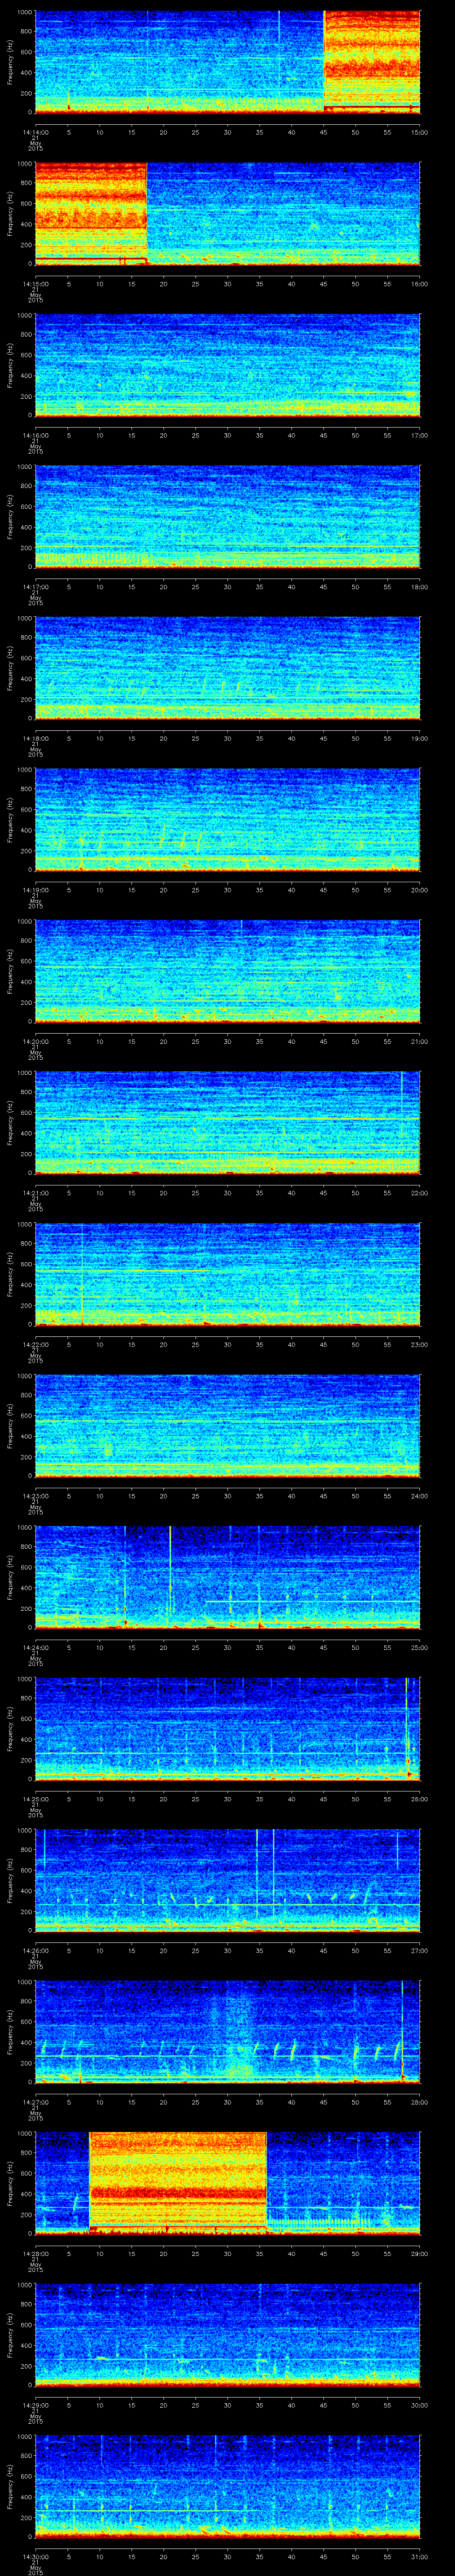This screenshot has width=455, height=2576.
Task: Click the 14:24:00 start time label
Action: coord(35,1647)
